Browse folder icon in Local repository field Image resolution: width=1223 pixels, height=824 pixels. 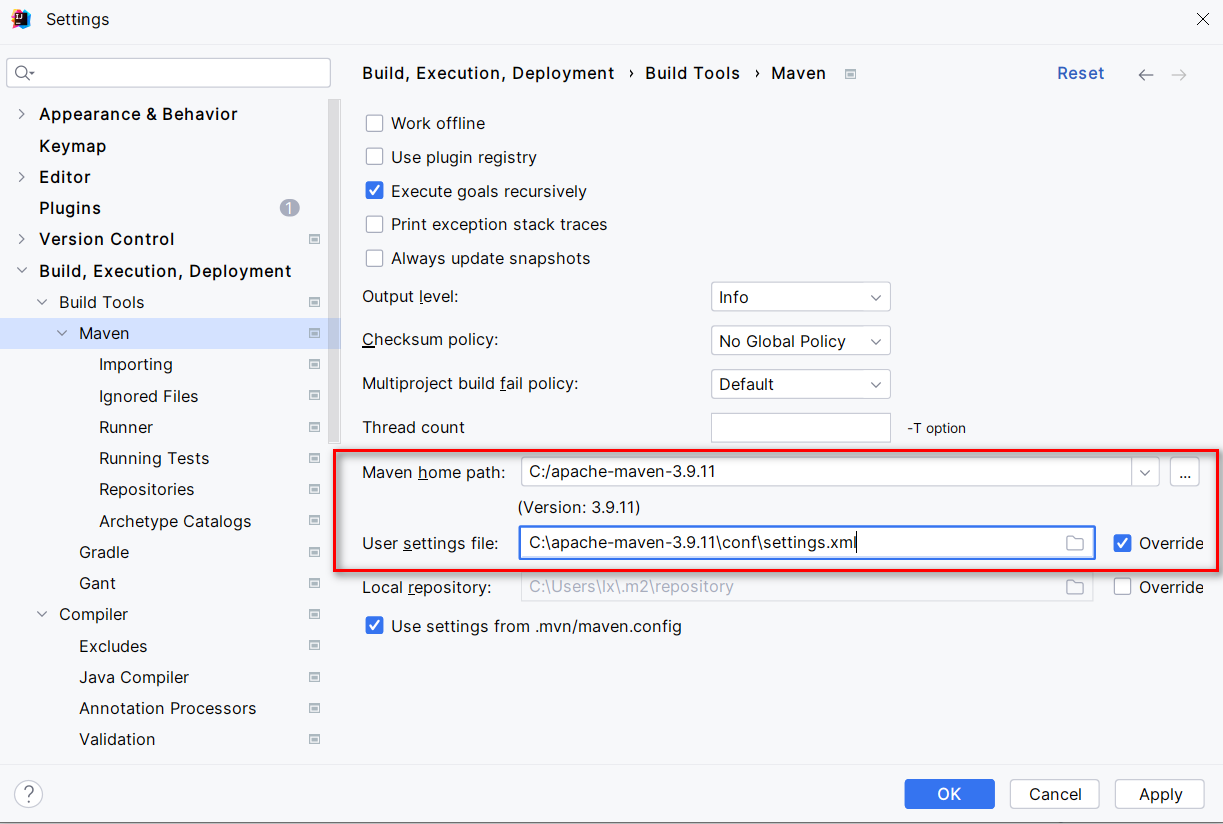[1075, 587]
